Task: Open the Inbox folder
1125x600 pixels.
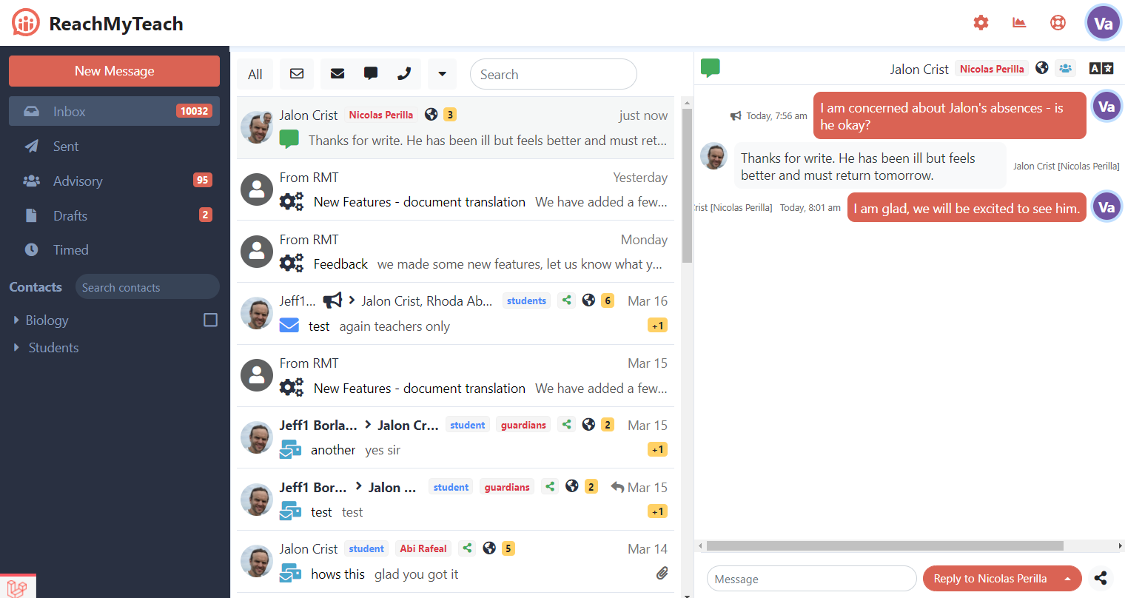Action: point(114,111)
